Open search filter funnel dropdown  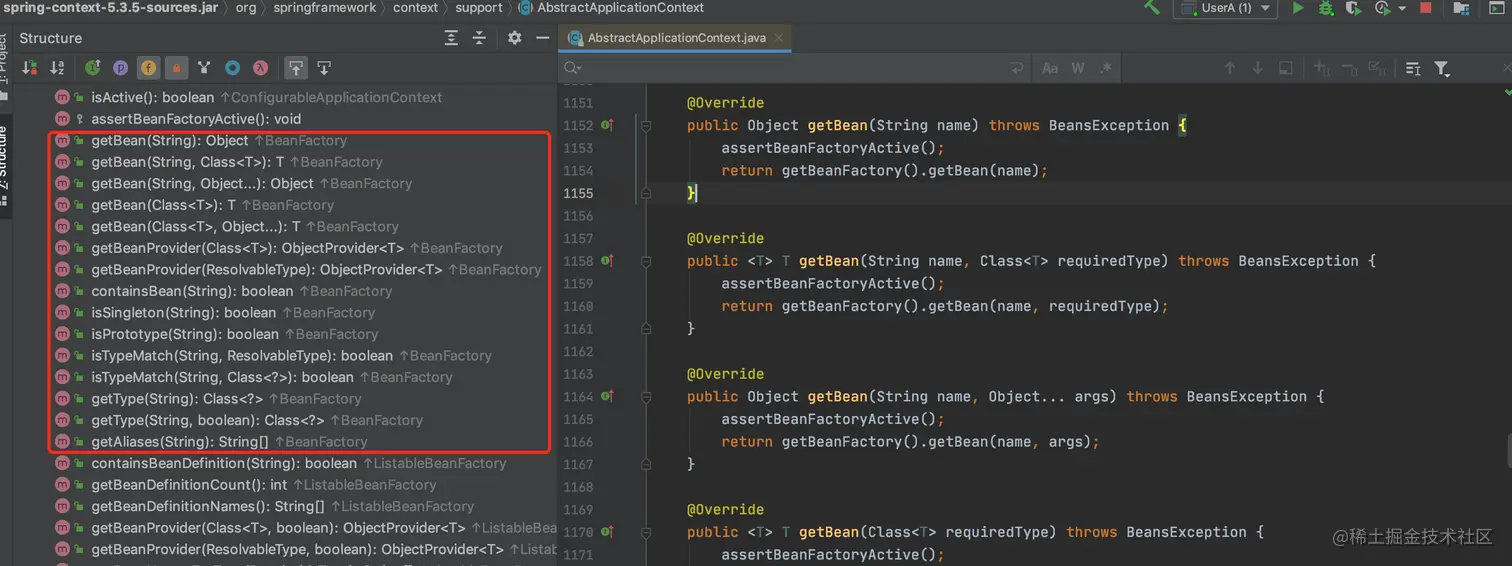(x=1442, y=68)
